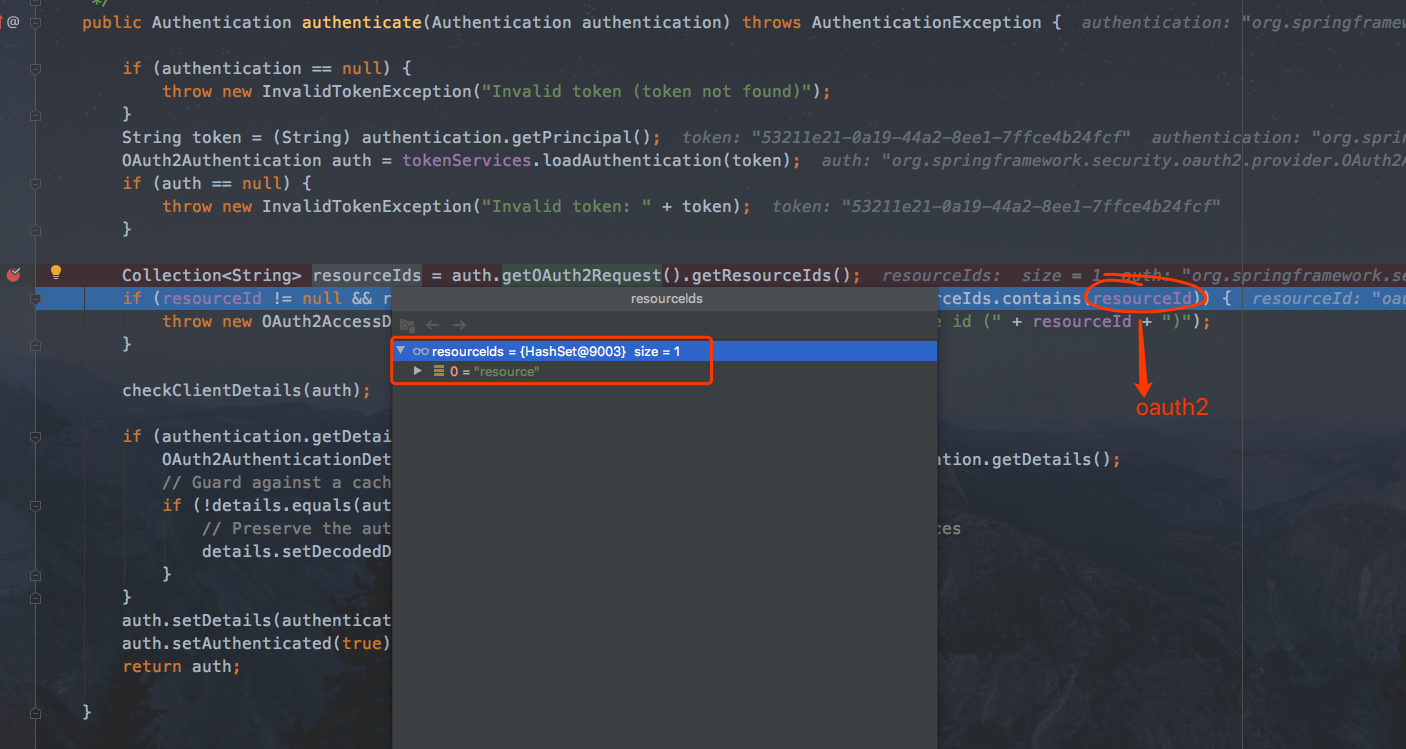
Task: Click the @ gutter icon beside authenticate
Action: pos(13,20)
